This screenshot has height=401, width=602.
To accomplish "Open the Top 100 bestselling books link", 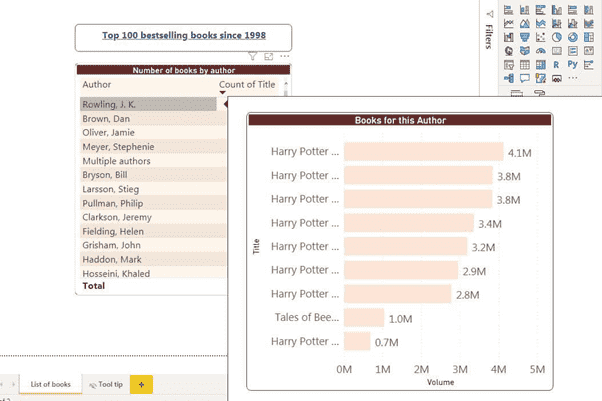I will (184, 35).
